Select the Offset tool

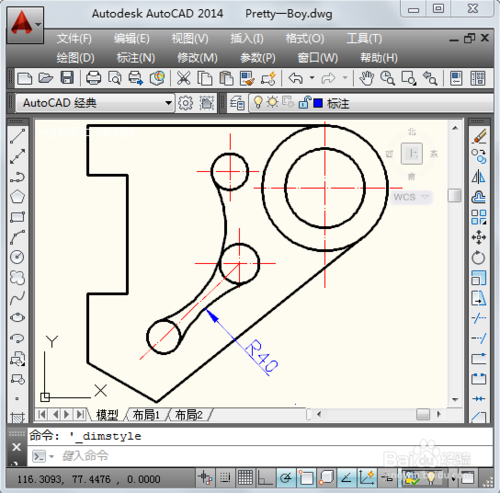point(479,197)
